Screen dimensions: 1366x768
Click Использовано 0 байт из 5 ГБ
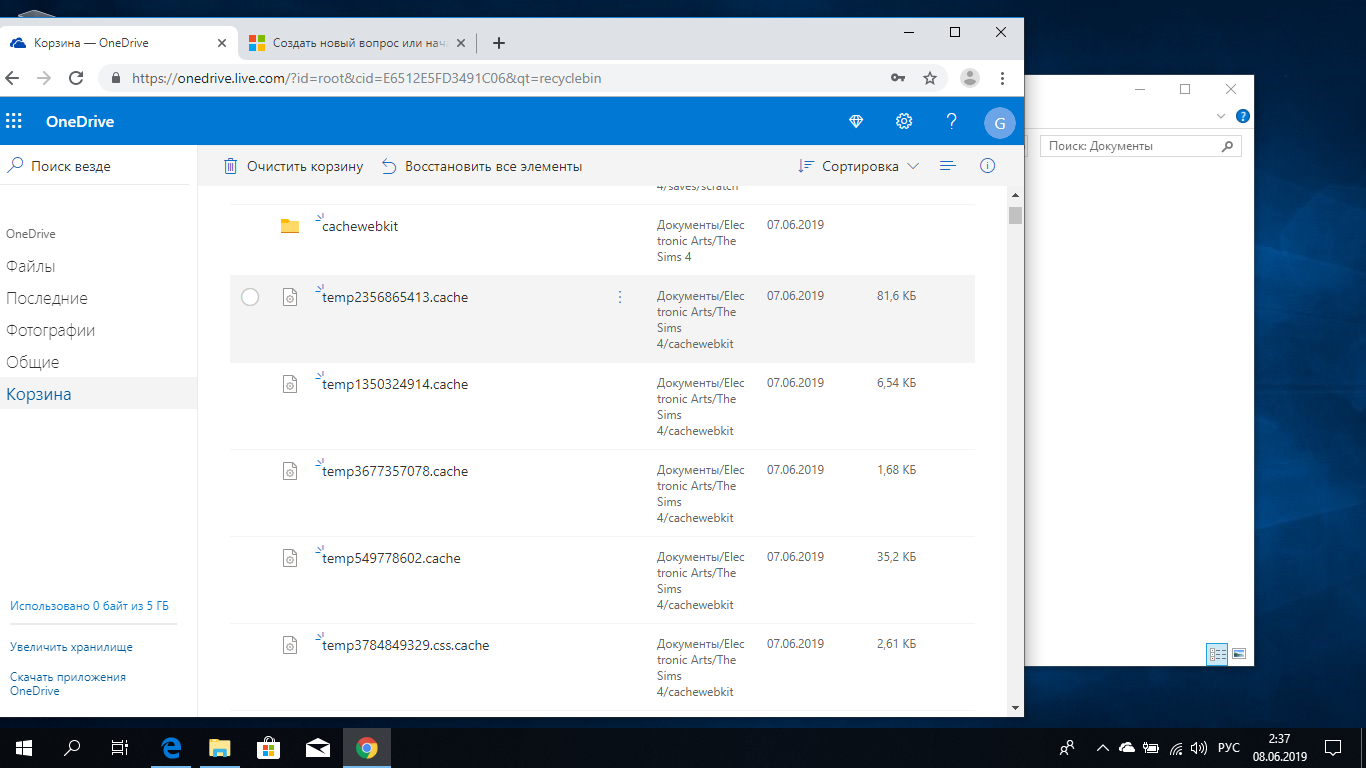click(89, 606)
